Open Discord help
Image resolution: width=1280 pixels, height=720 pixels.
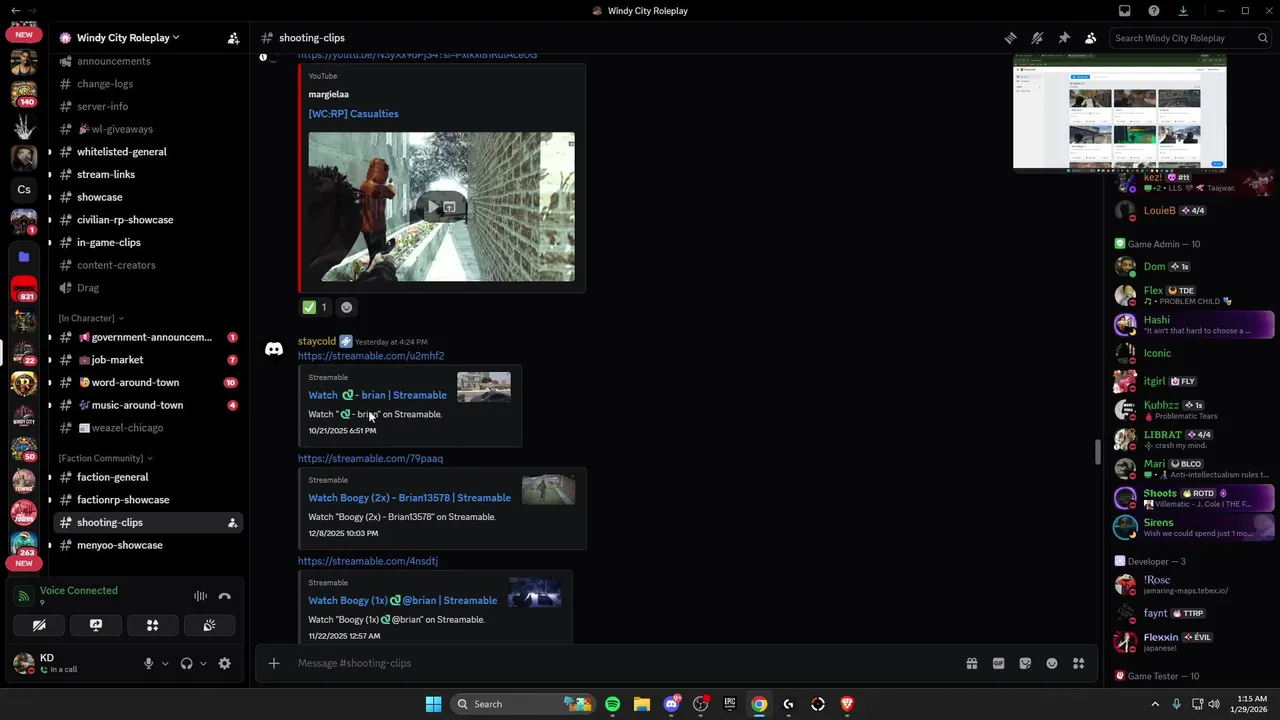pos(1154,11)
